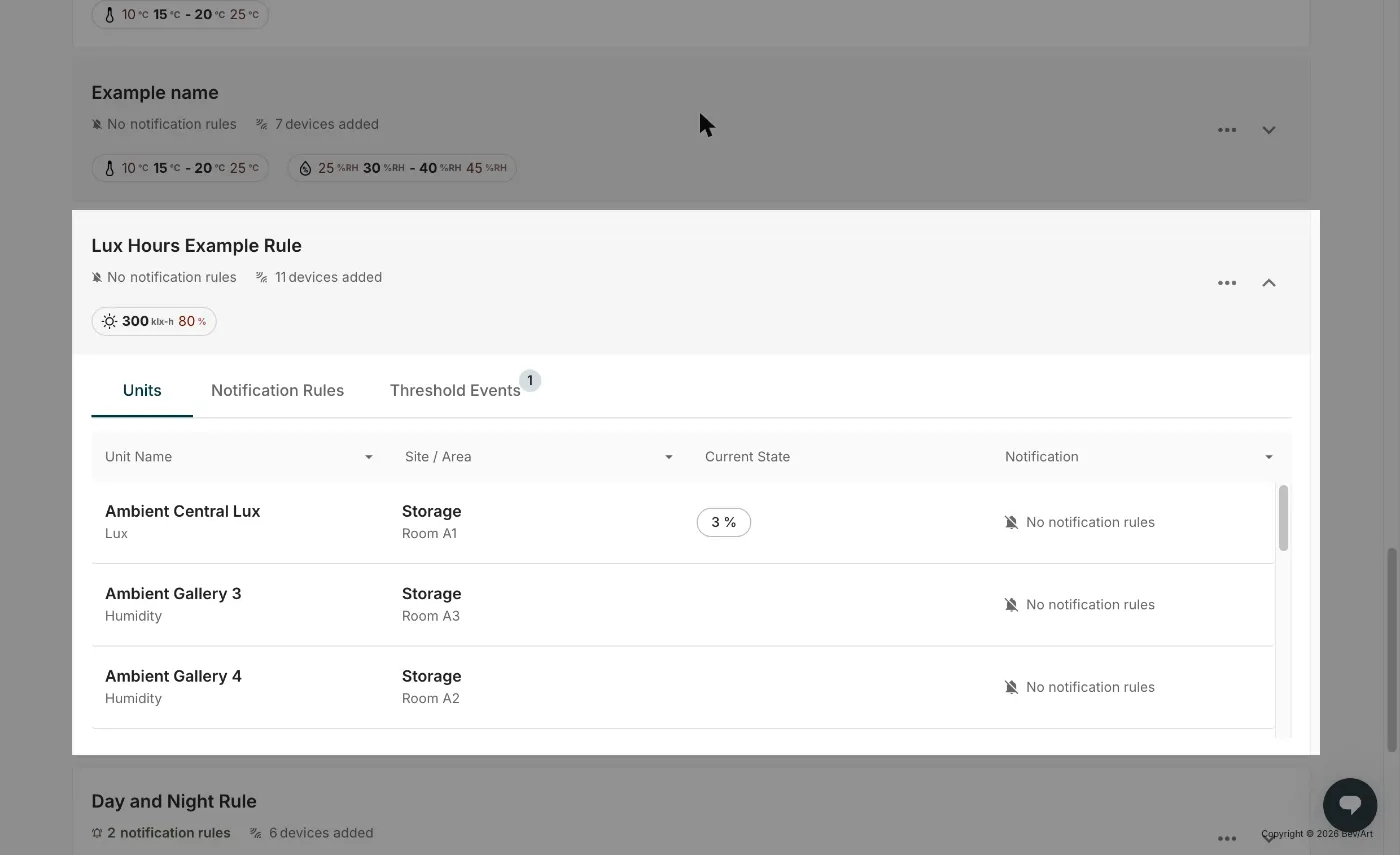This screenshot has width=1400, height=855.
Task: Sort by Unit Name column arrow
Action: [369, 457]
